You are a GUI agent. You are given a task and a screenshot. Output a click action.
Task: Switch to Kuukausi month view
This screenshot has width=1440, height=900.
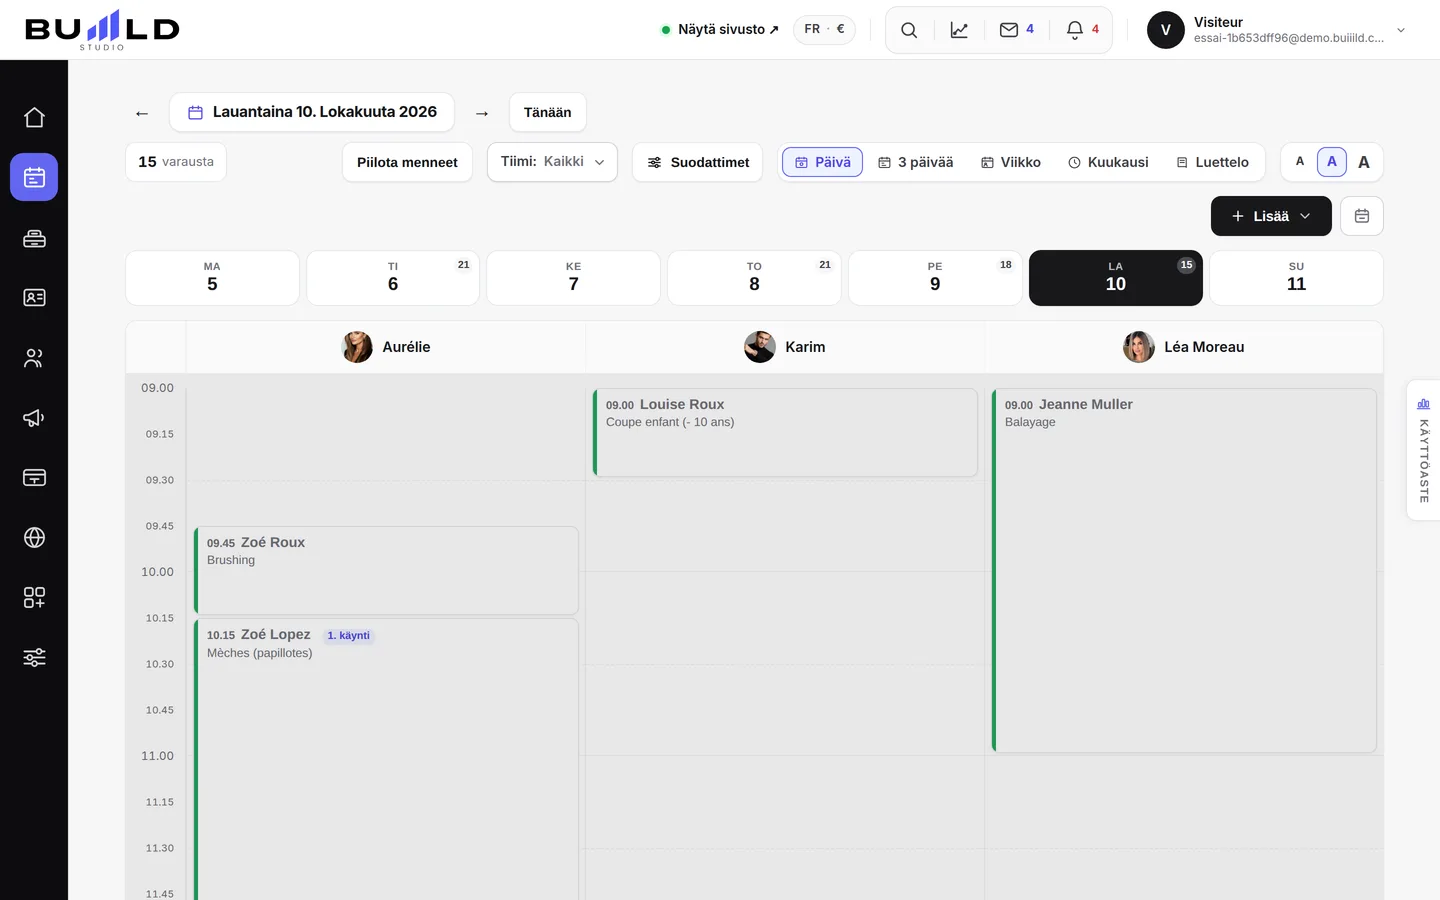click(1108, 162)
